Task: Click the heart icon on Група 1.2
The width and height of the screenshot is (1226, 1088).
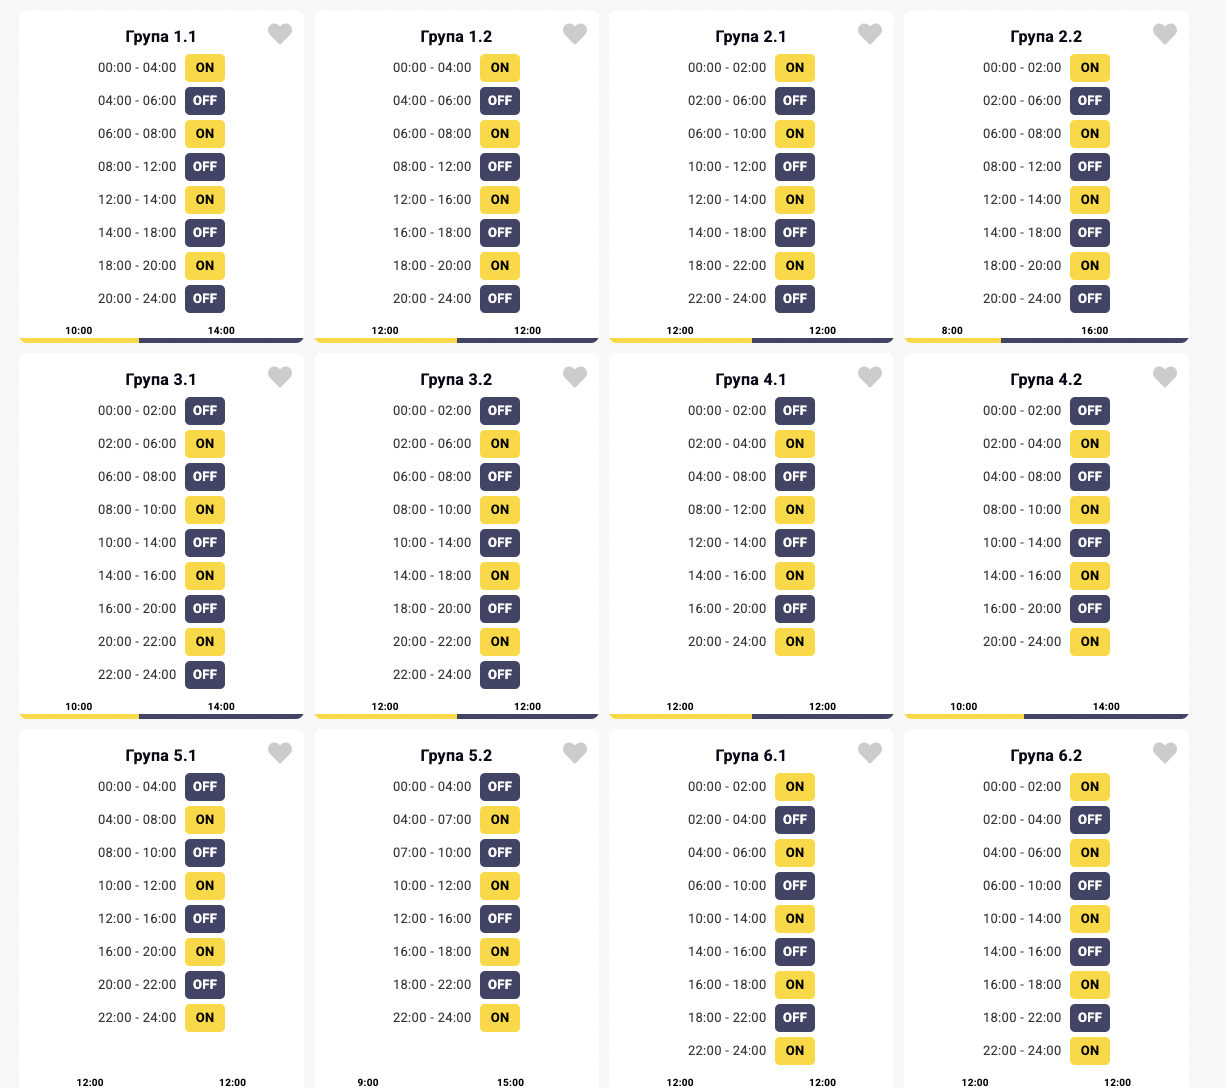Action: 575,34
